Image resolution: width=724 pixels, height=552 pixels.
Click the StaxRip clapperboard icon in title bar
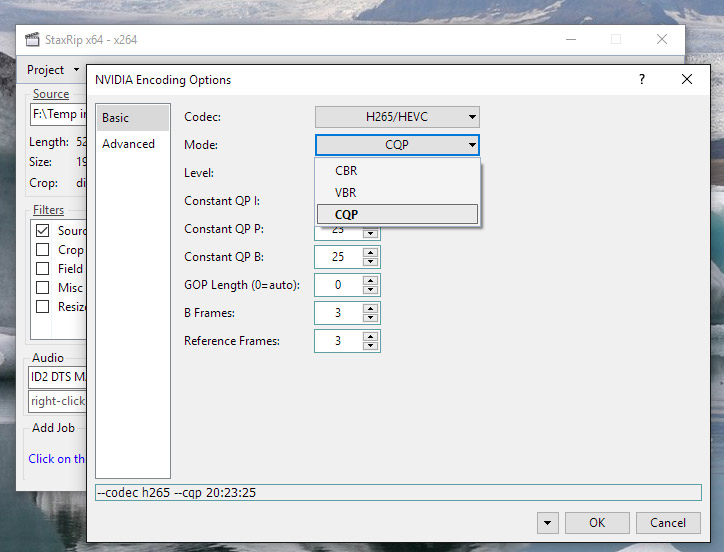coord(32,39)
